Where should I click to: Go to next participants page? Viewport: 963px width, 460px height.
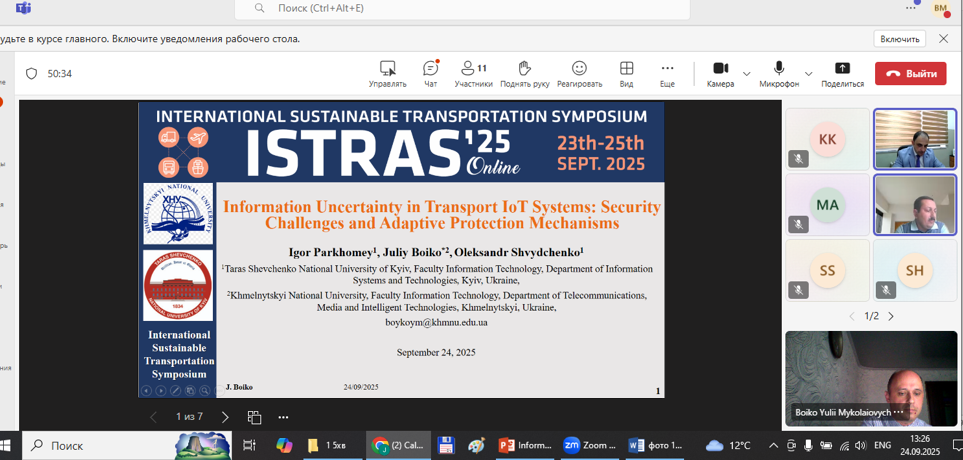tap(891, 316)
